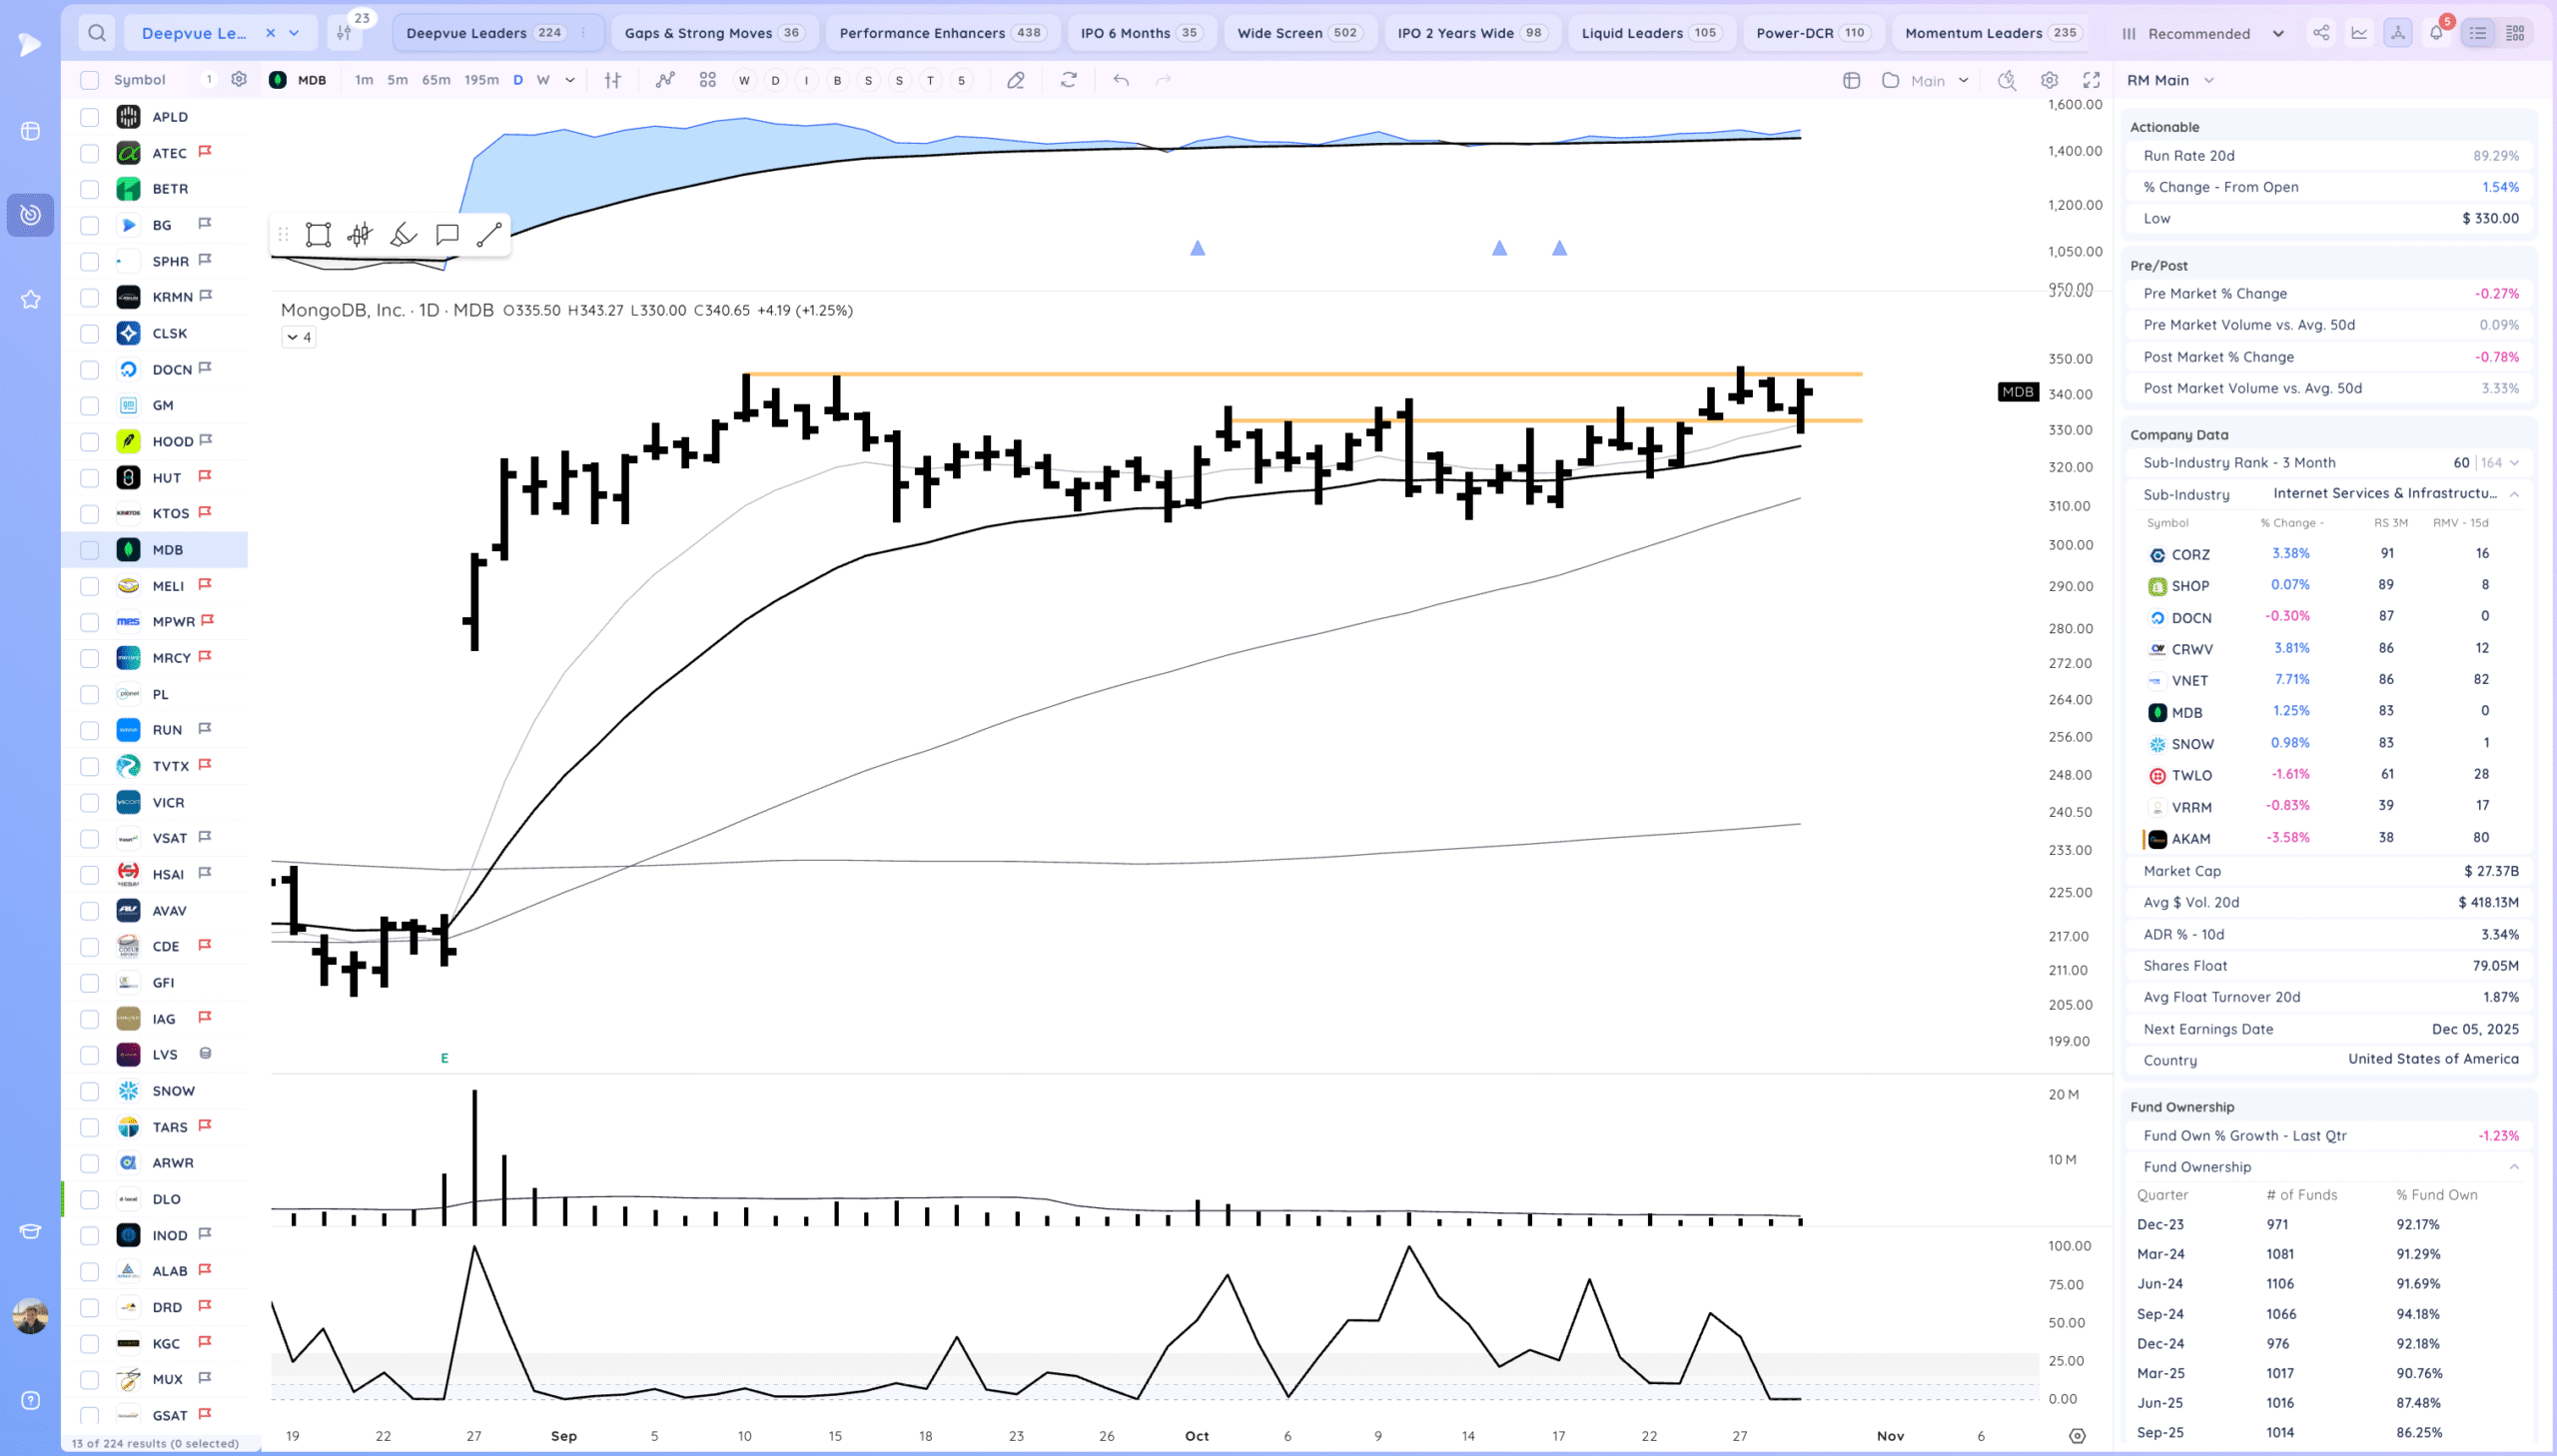Toggle the select-all Symbol checkbox
Image resolution: width=2557 pixels, height=1456 pixels.
[x=90, y=80]
